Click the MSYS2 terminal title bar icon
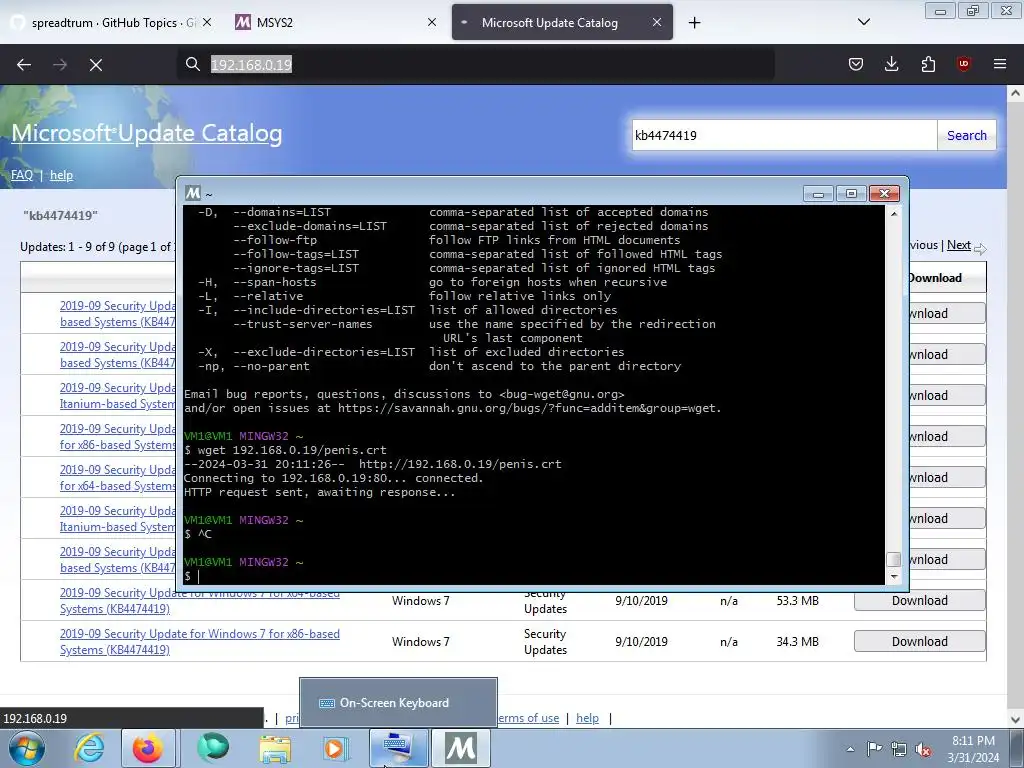1024x768 pixels. (193, 193)
